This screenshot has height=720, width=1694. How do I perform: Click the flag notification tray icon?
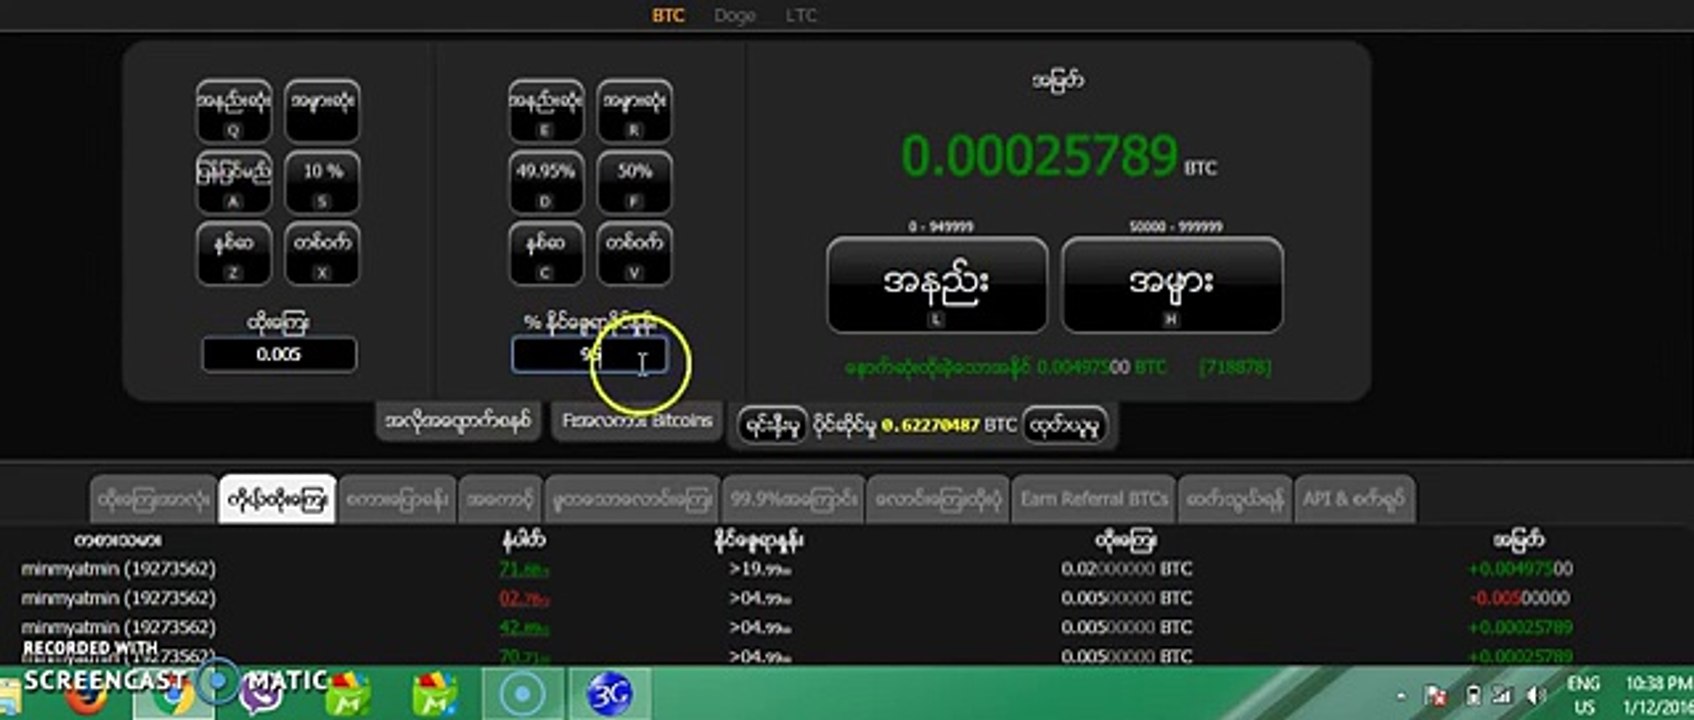[x=1436, y=694]
